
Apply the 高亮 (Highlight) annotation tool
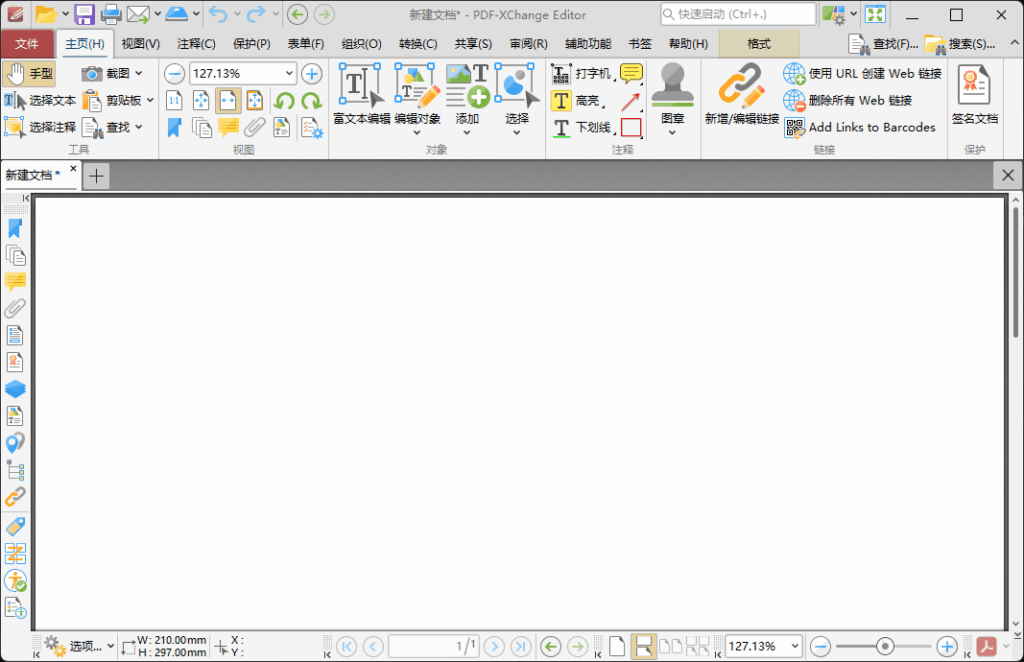point(580,101)
